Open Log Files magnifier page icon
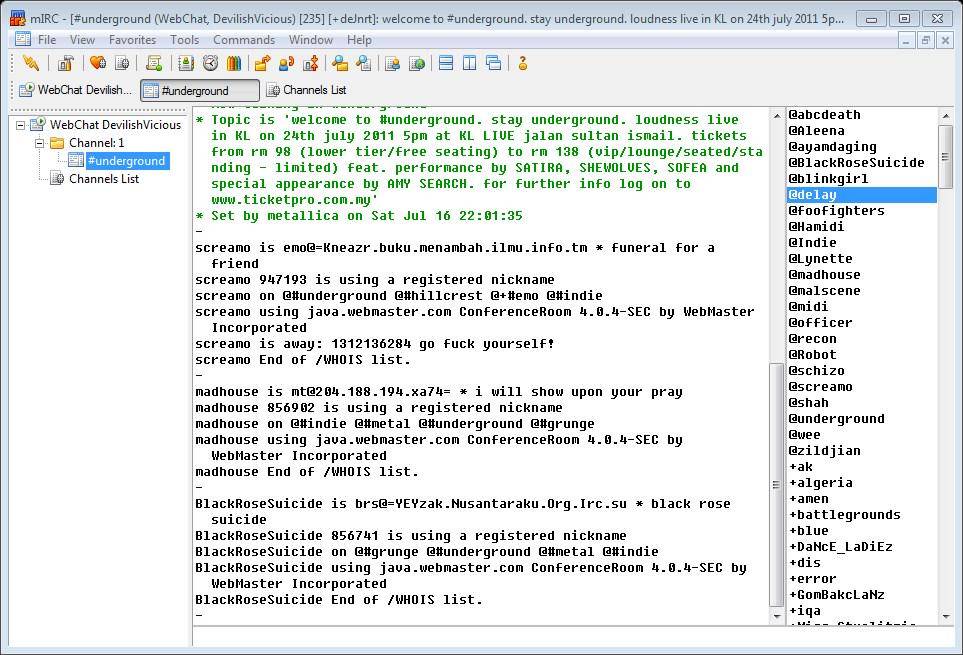 364,63
